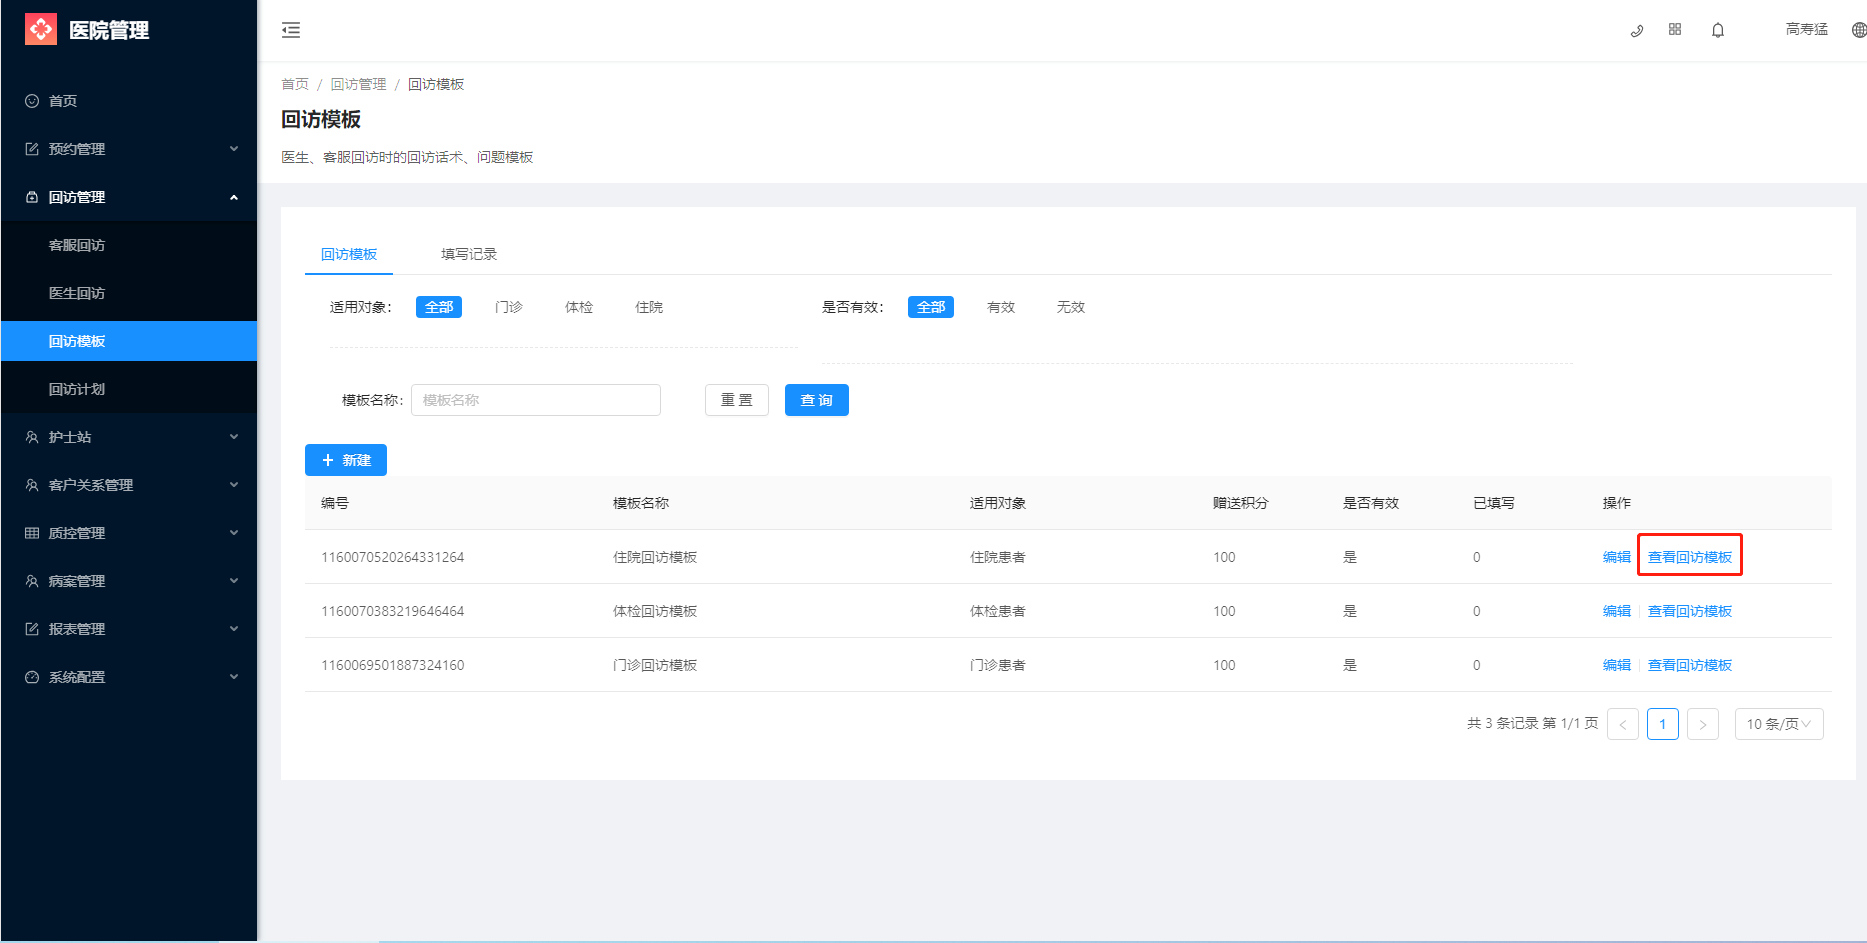This screenshot has width=1867, height=943.
Task: Click the 报表管理 edit icon
Action: pyautogui.click(x=32, y=629)
